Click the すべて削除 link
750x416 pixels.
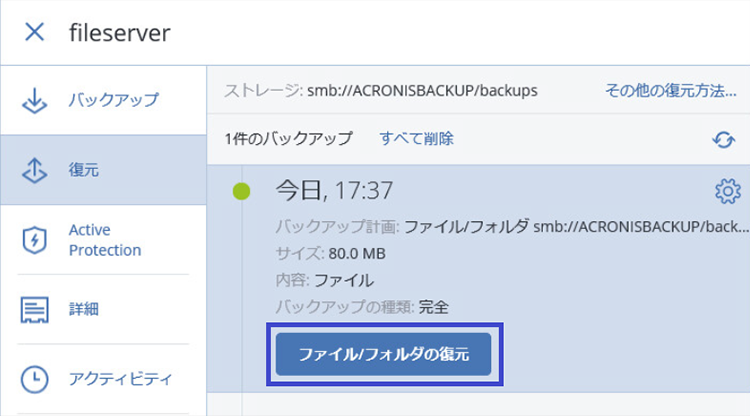point(416,138)
